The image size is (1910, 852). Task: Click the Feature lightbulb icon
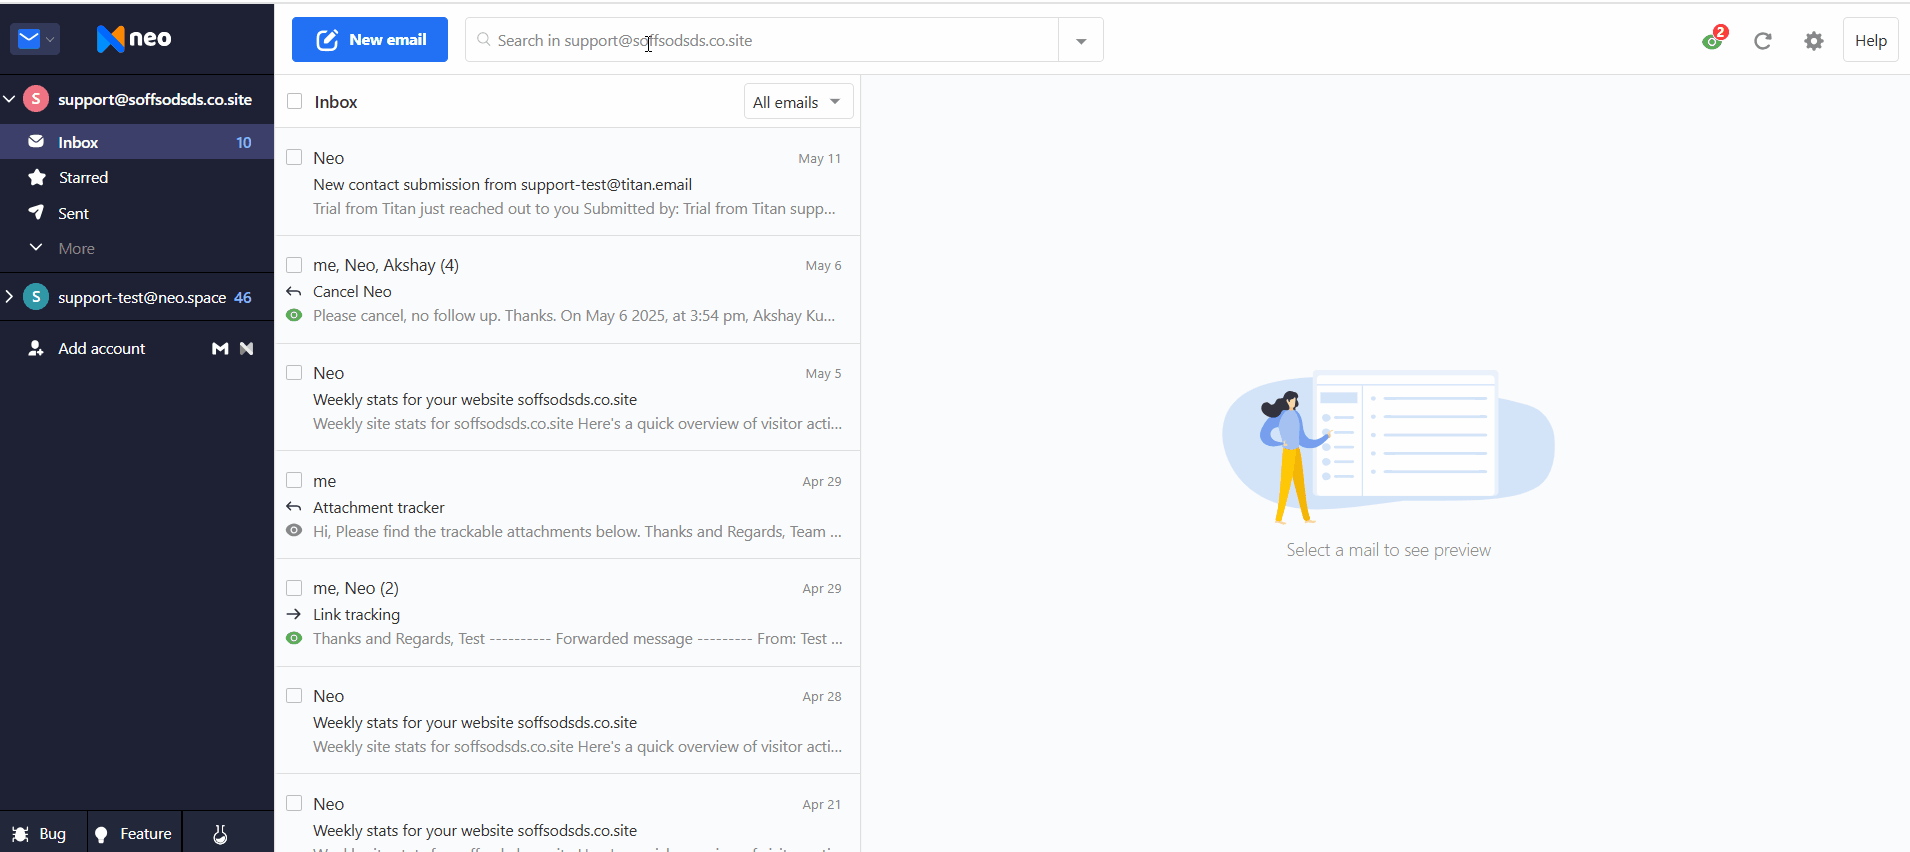point(101,834)
